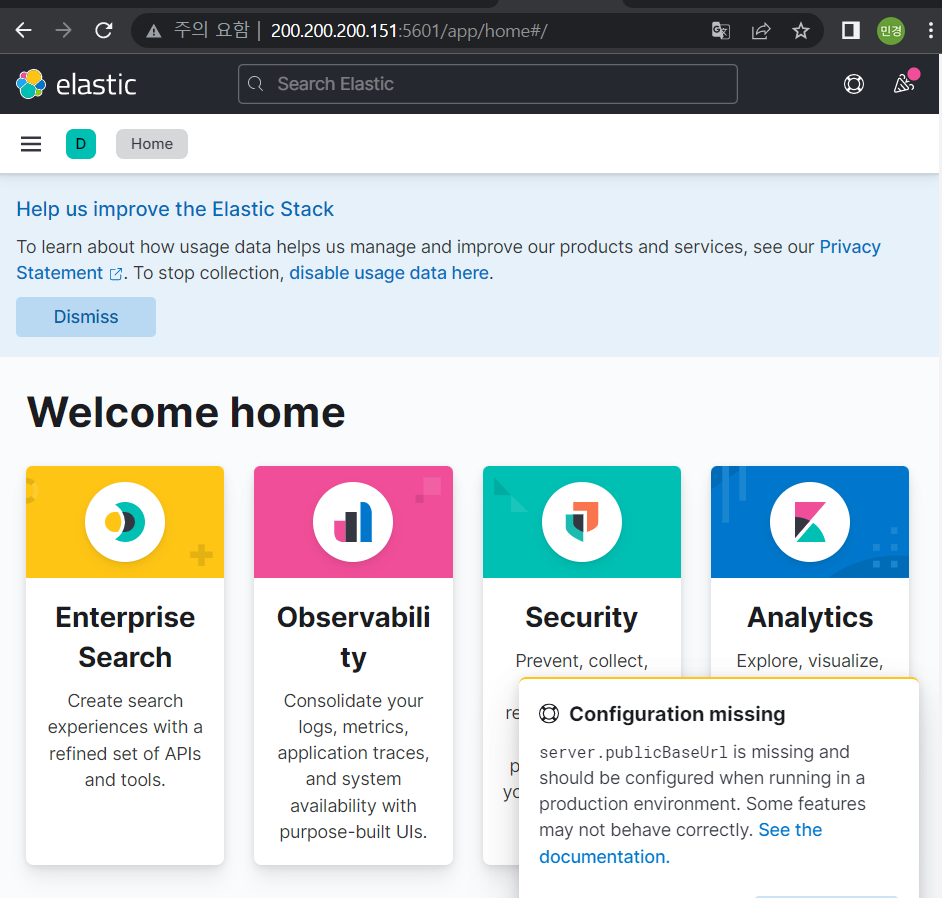Click Explore, visualize, text in Analytics card
Image resolution: width=942 pixels, height=898 pixels.
[810, 661]
